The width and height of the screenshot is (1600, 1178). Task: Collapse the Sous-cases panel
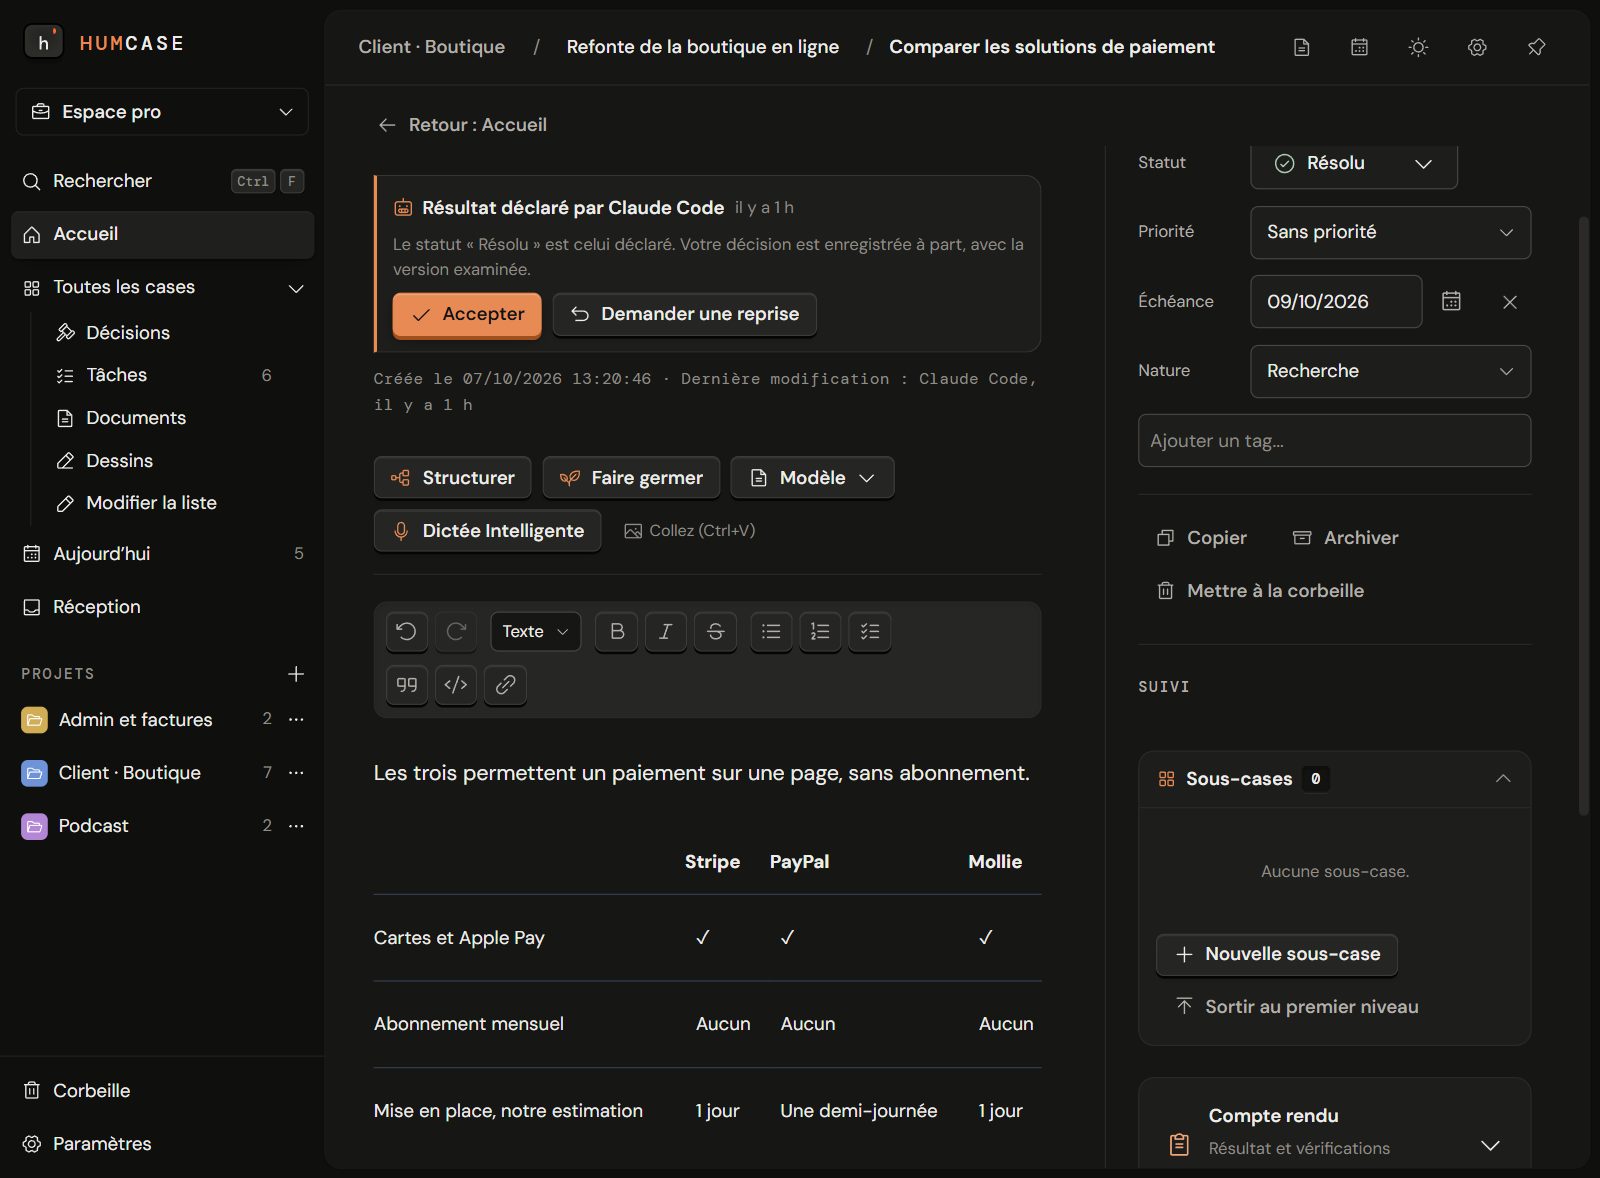[x=1503, y=778]
